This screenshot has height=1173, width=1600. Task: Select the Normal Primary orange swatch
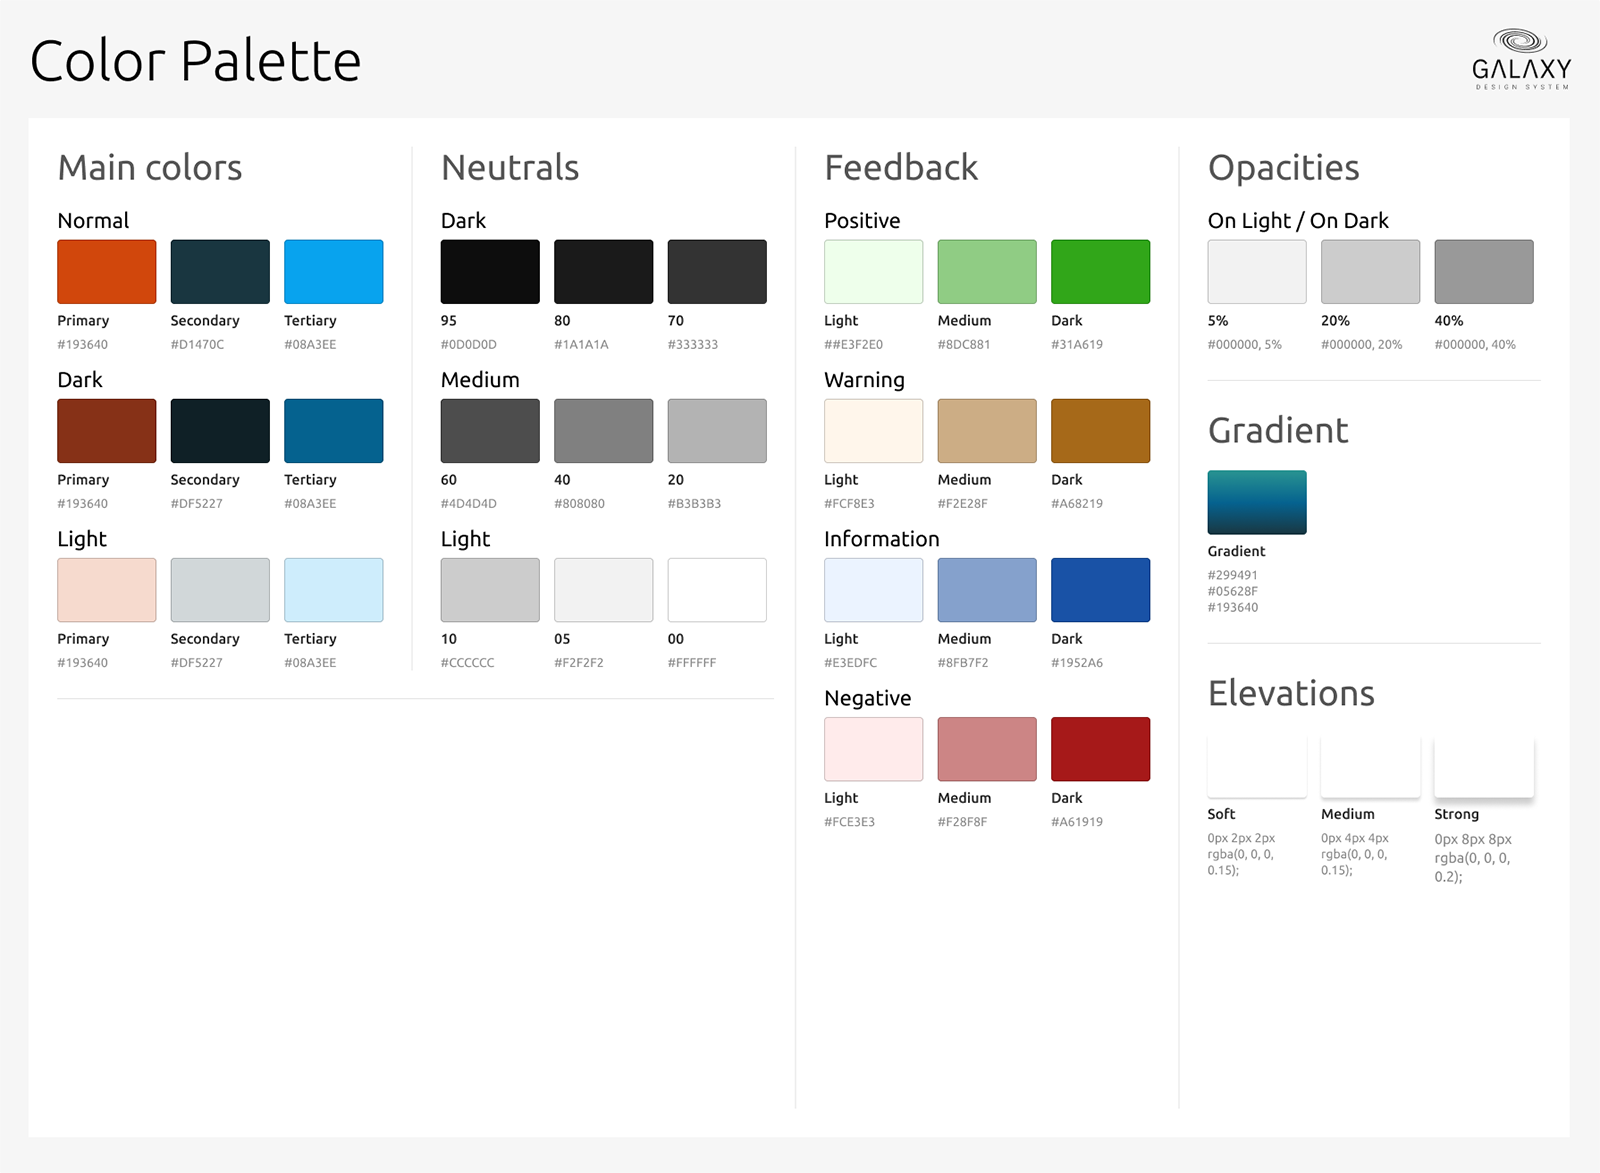coord(107,271)
